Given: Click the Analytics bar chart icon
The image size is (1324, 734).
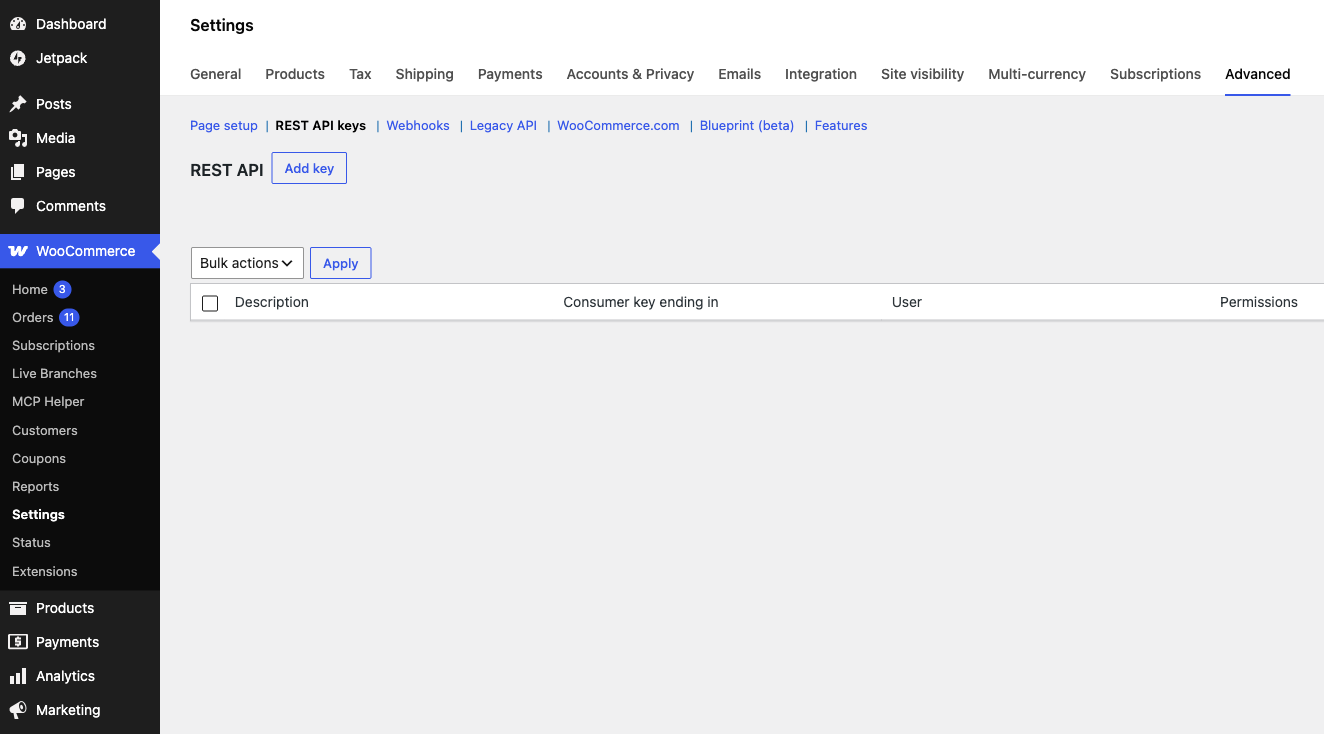Looking at the screenshot, I should pos(18,676).
